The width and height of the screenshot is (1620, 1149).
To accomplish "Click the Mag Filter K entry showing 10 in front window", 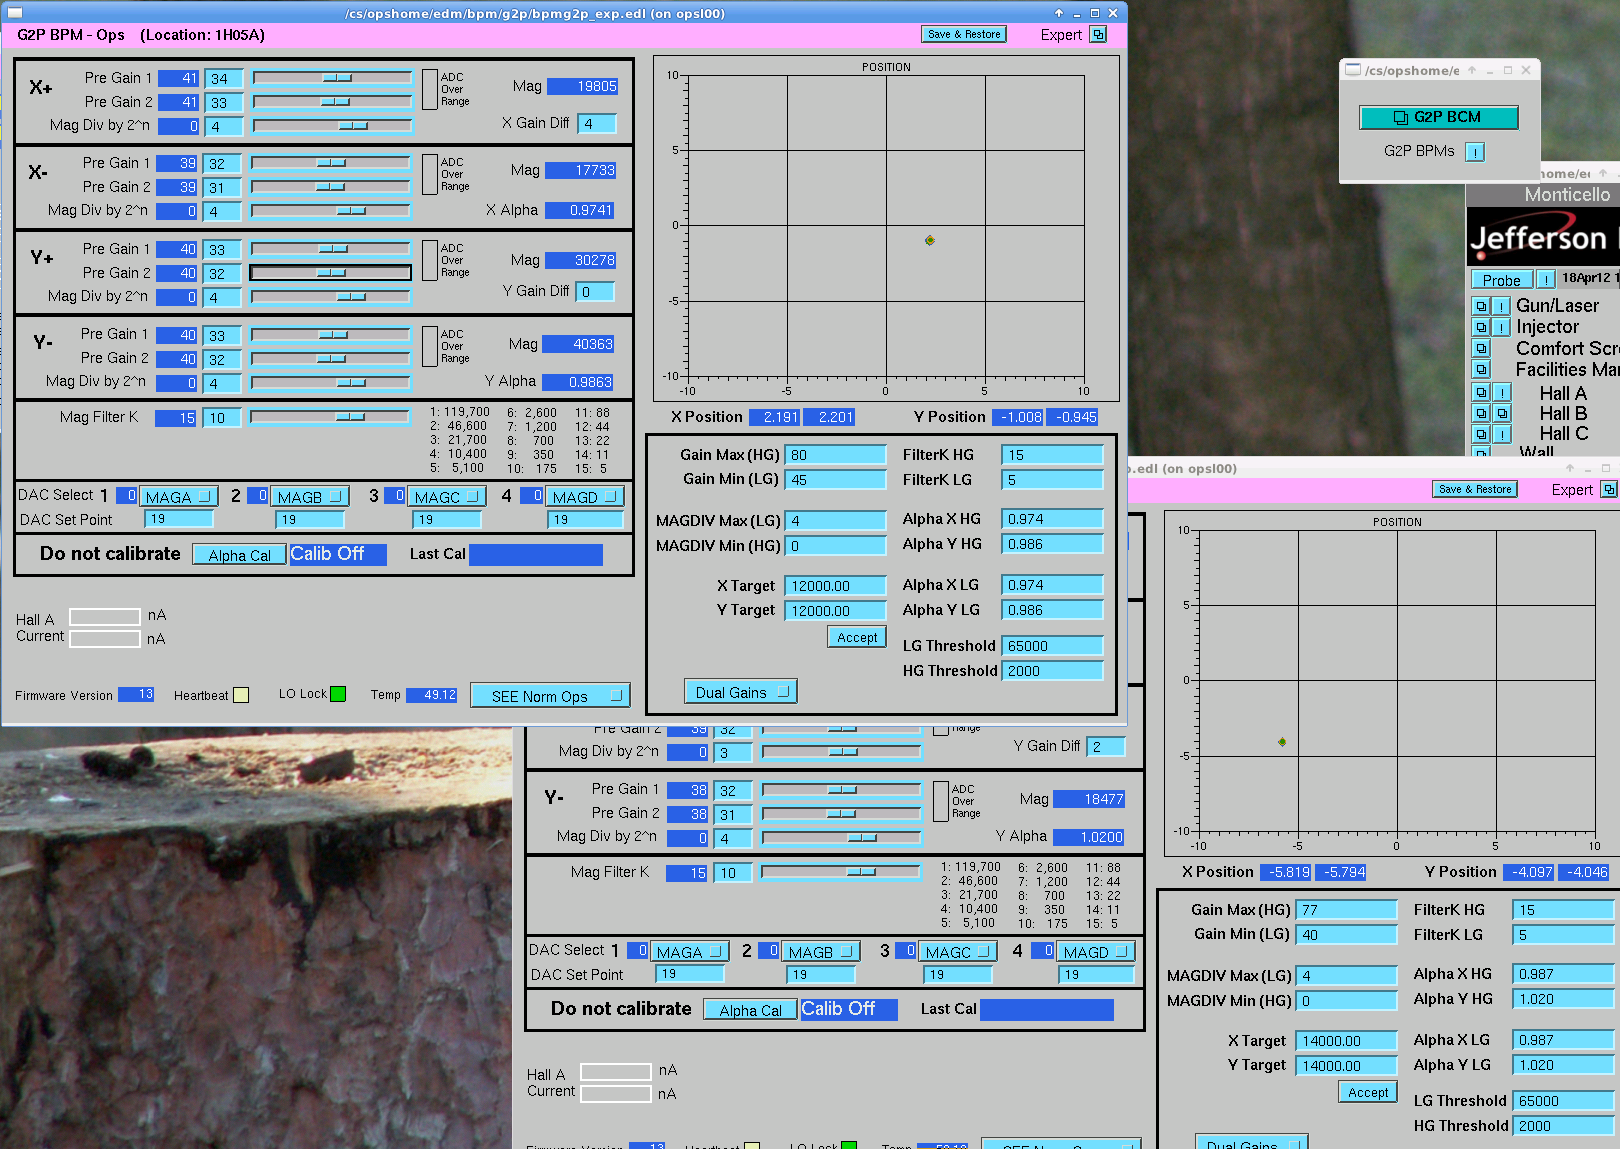I will coord(222,418).
